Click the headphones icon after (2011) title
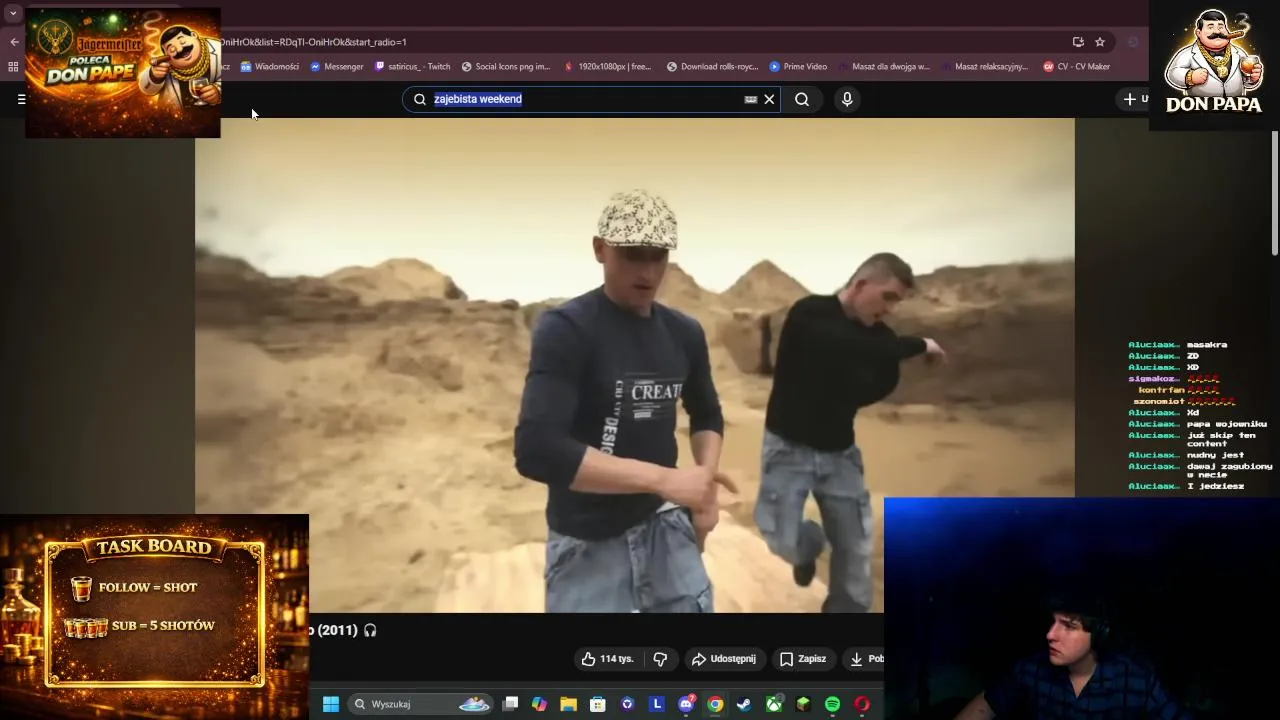 point(370,630)
